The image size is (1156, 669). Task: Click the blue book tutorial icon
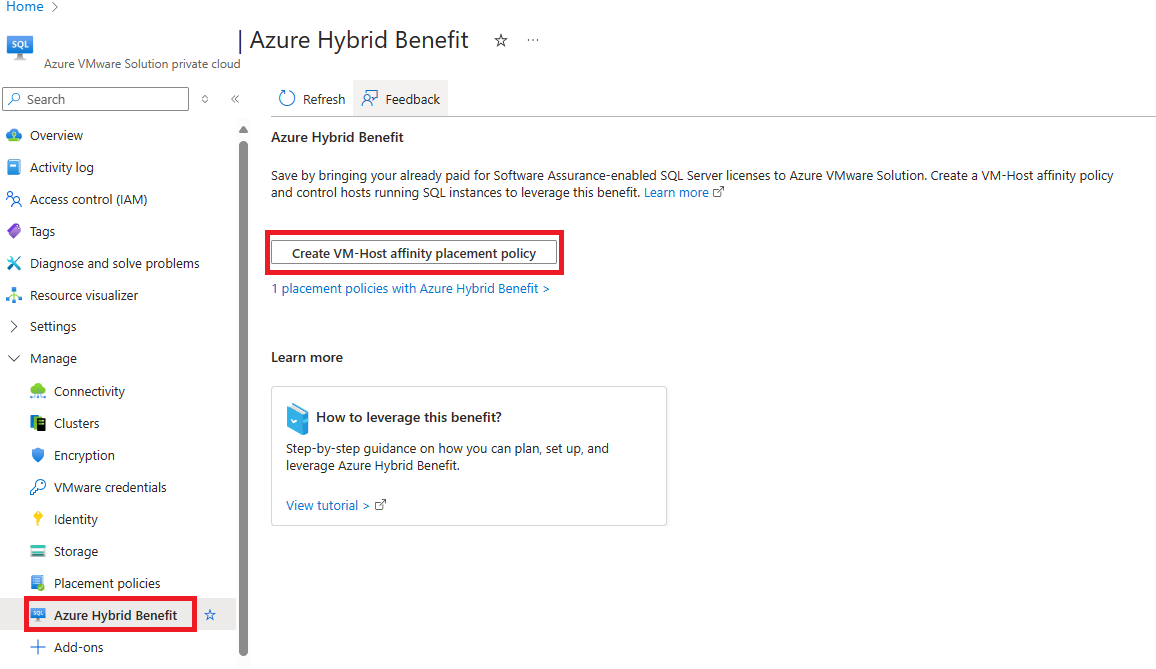297,419
